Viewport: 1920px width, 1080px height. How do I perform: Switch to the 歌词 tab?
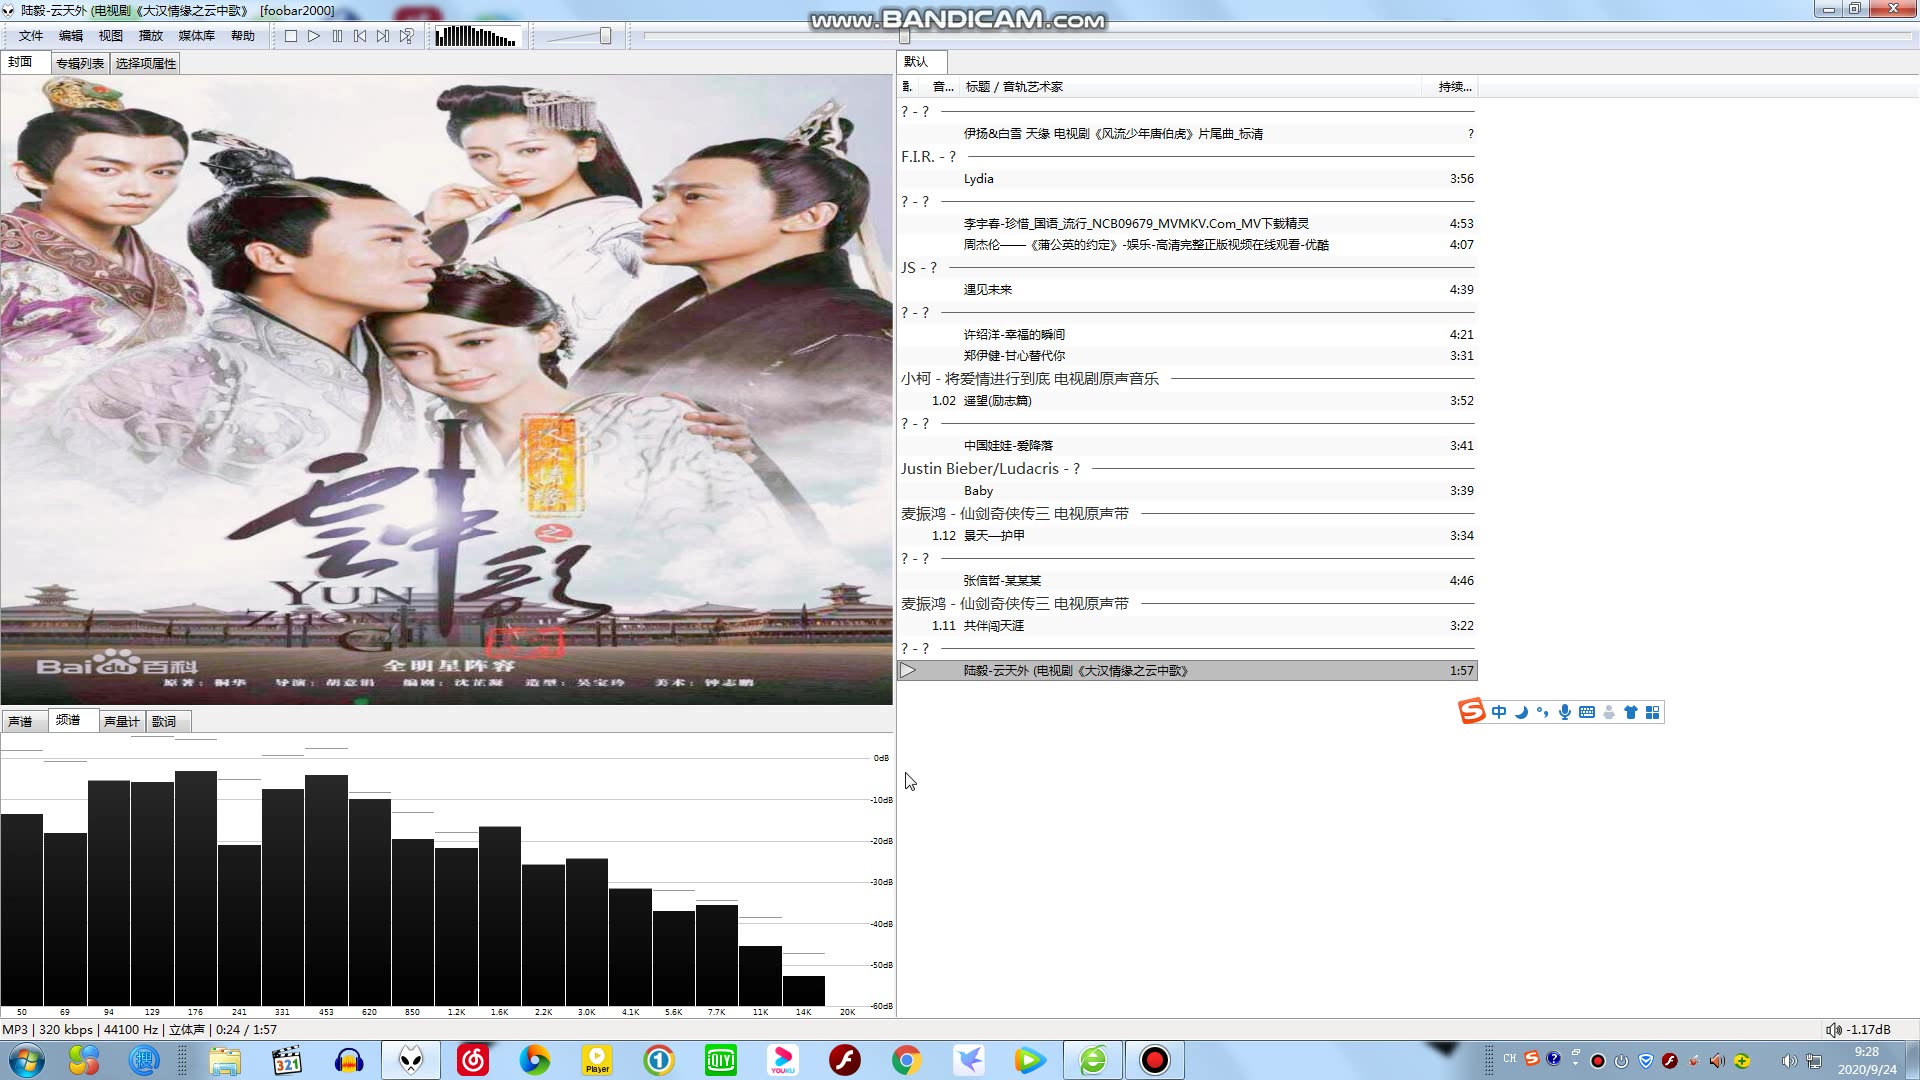(x=168, y=721)
